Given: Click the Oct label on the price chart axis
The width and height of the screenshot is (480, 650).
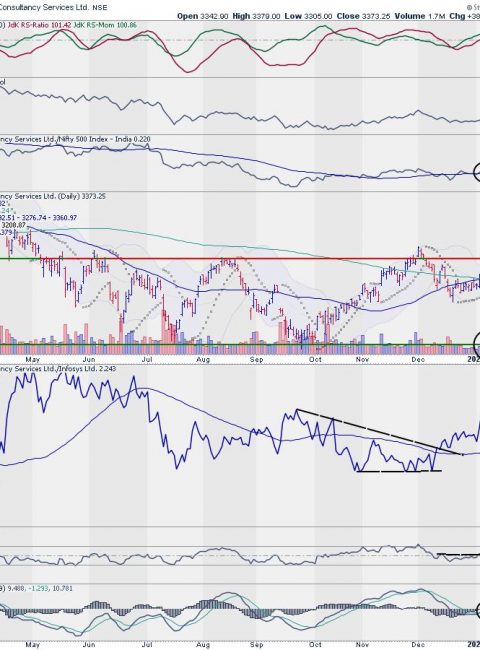Looking at the screenshot, I should pyautogui.click(x=315, y=359).
